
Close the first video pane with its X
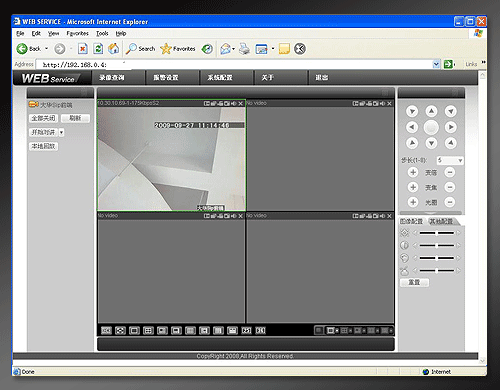click(x=240, y=104)
